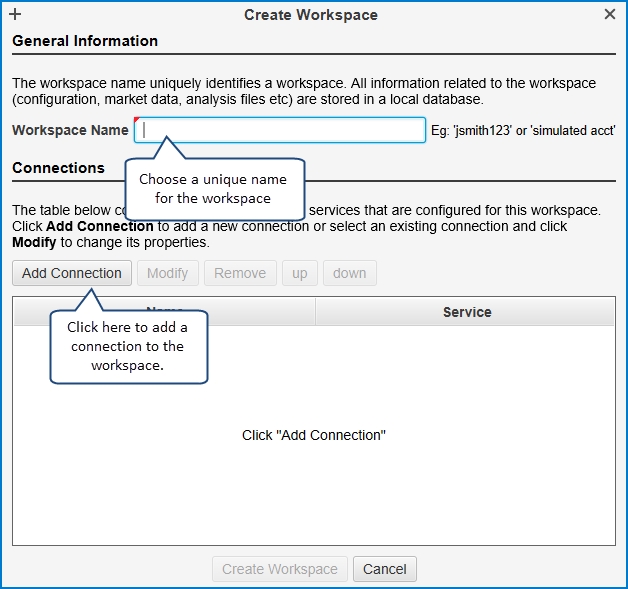Click the 'Click "Add Connection"' placeholder text in the table
Screen dimensions: 628x589
[x=314, y=435]
